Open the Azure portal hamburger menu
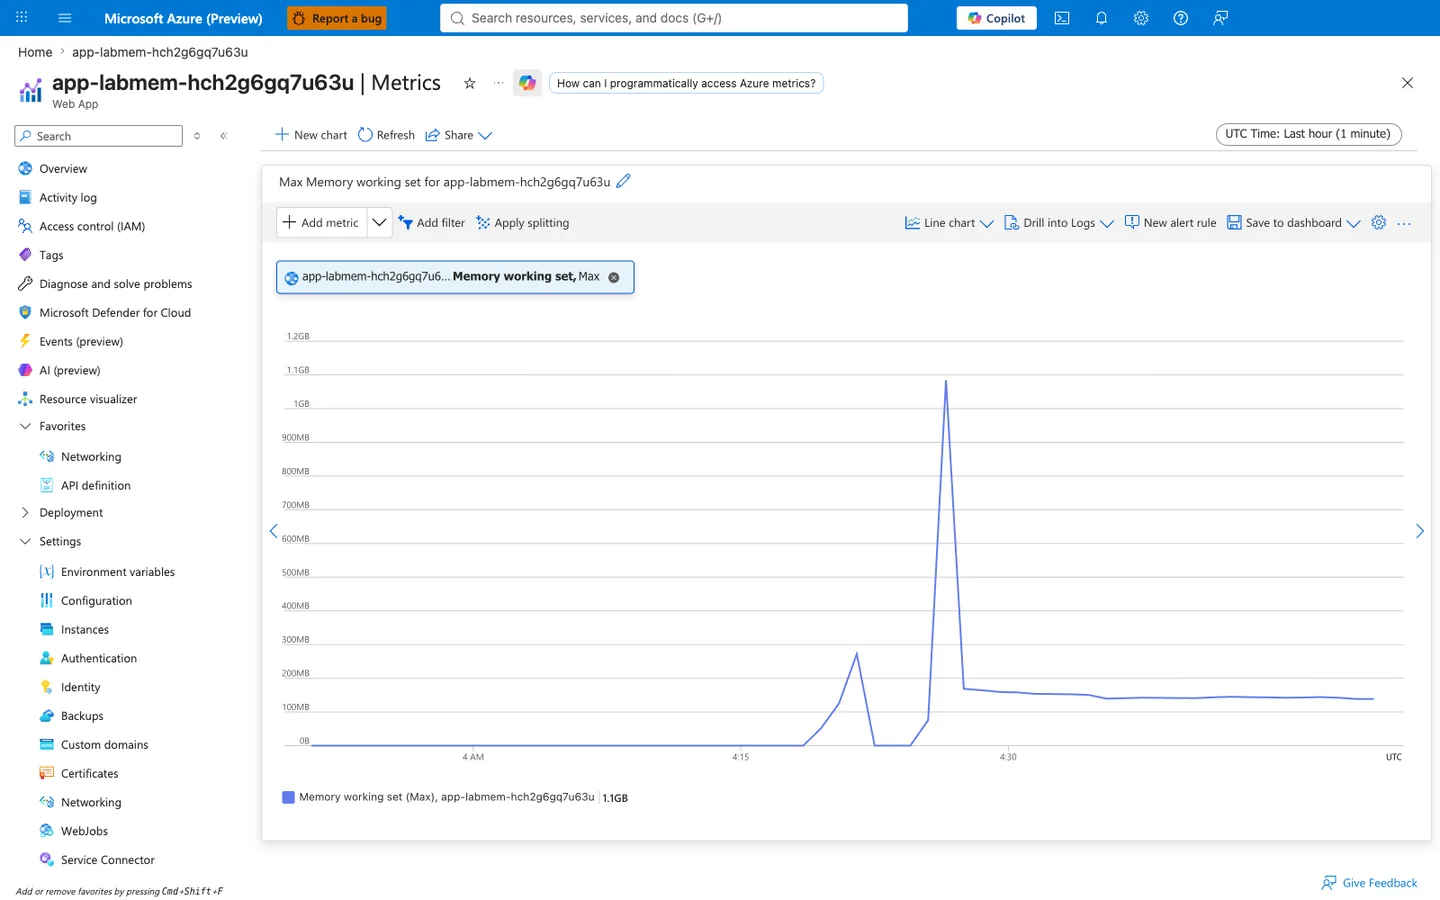Screen dimensions: 1440x900 click(65, 18)
